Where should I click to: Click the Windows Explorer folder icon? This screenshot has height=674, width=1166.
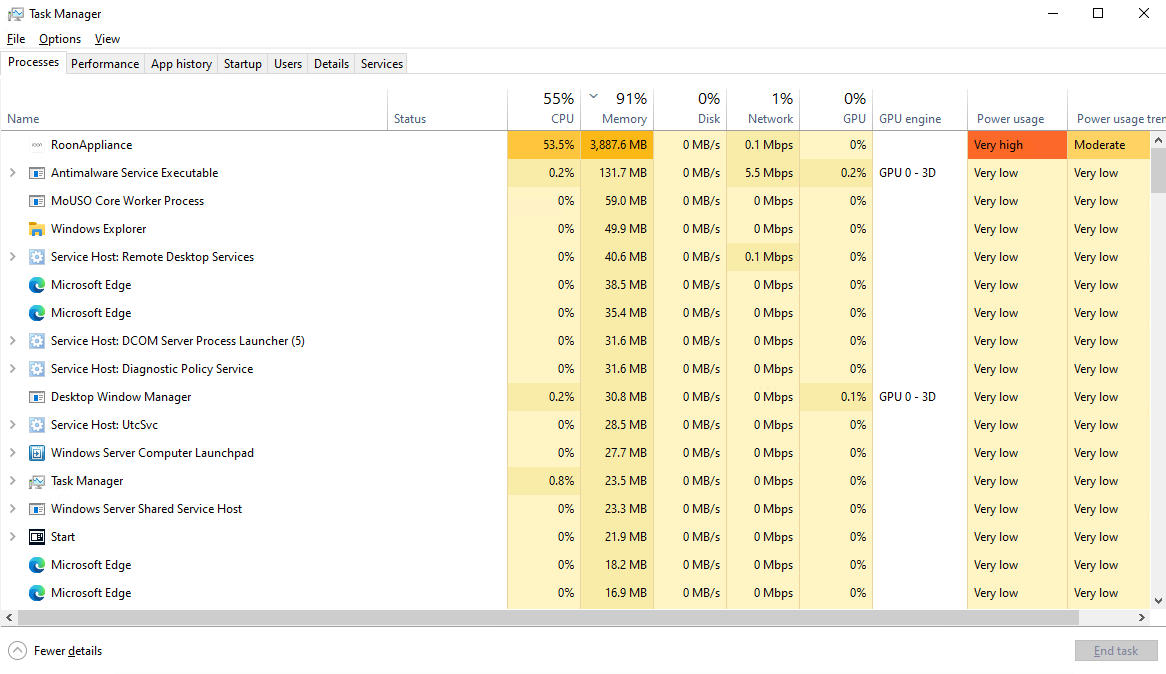point(36,229)
